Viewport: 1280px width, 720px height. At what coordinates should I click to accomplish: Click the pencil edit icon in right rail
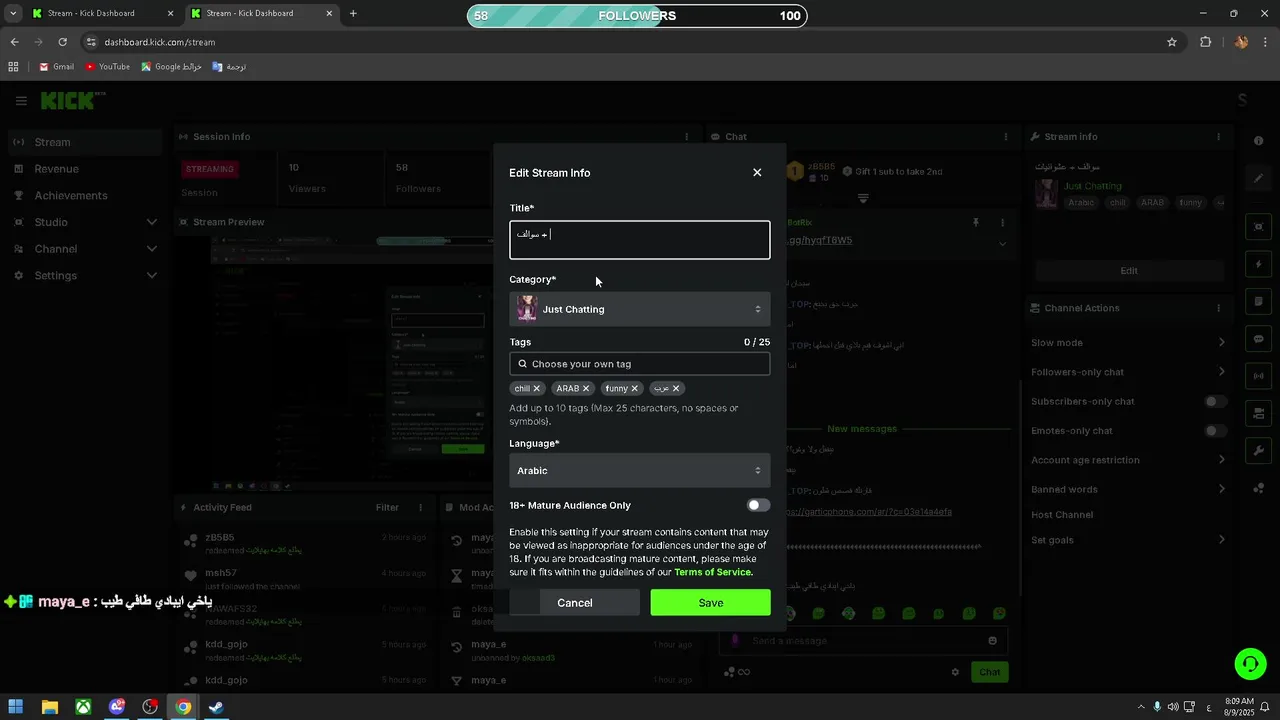(x=1259, y=178)
